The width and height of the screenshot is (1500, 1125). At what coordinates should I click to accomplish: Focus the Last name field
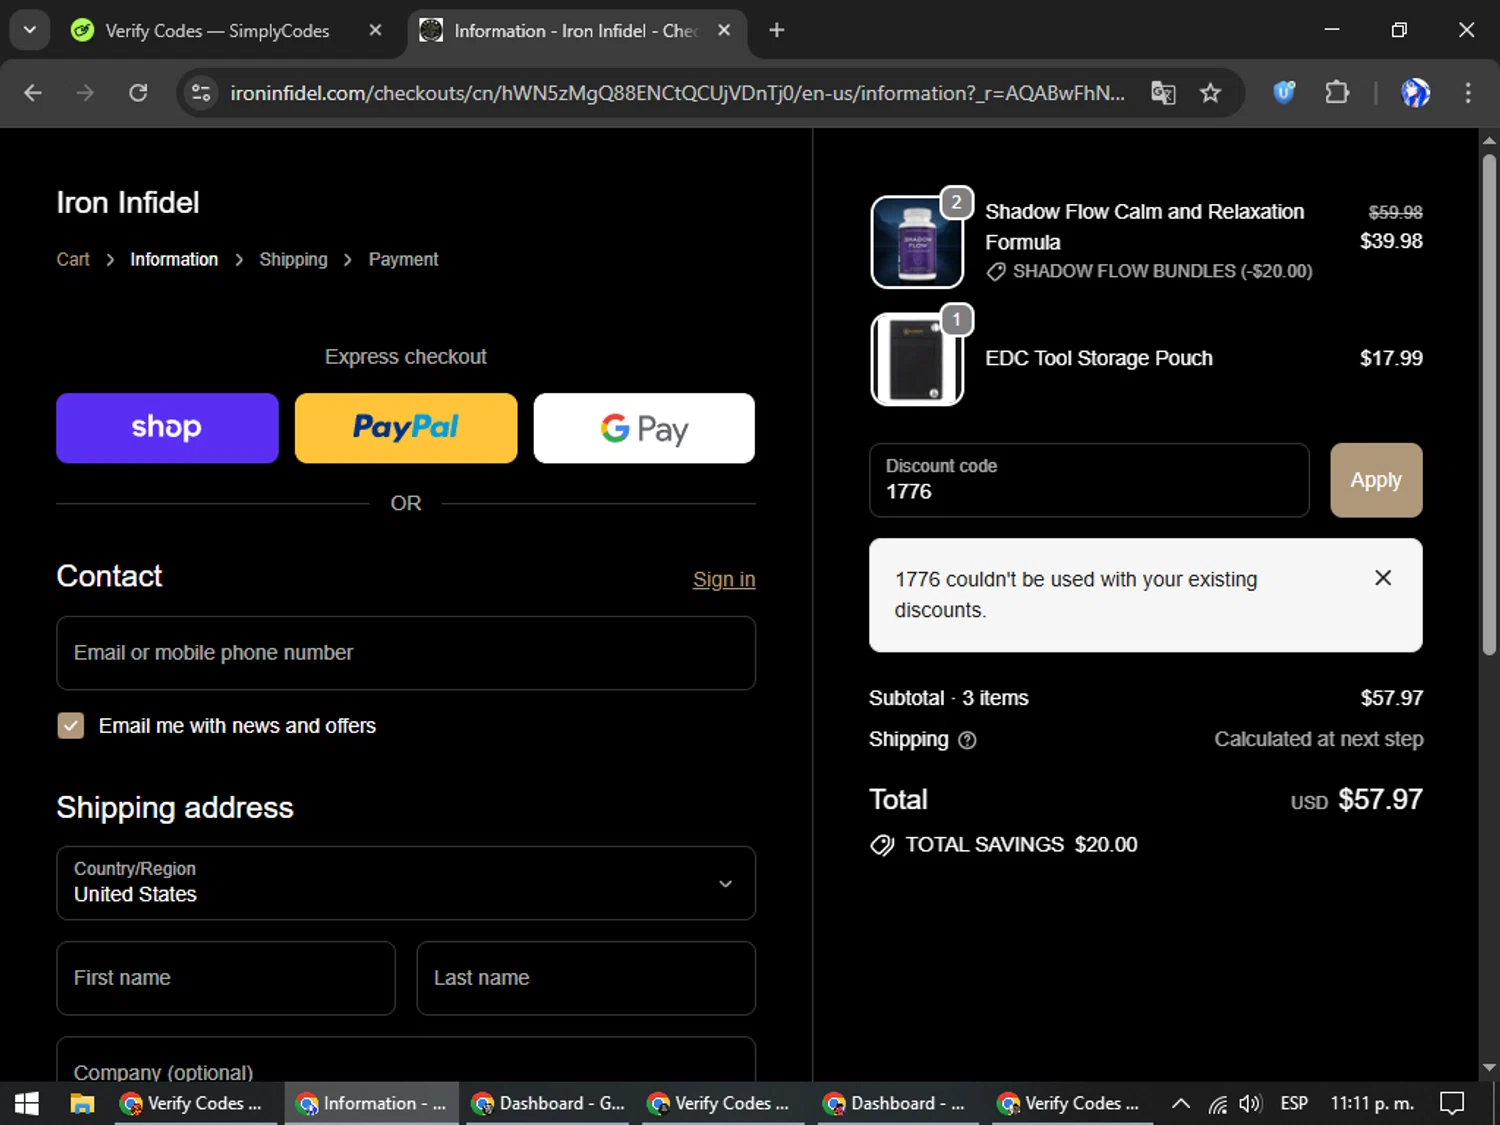pos(586,978)
